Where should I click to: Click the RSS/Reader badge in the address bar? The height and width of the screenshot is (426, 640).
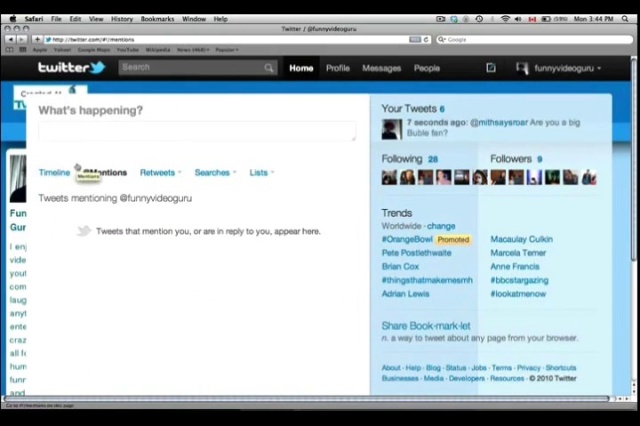[x=415, y=40]
